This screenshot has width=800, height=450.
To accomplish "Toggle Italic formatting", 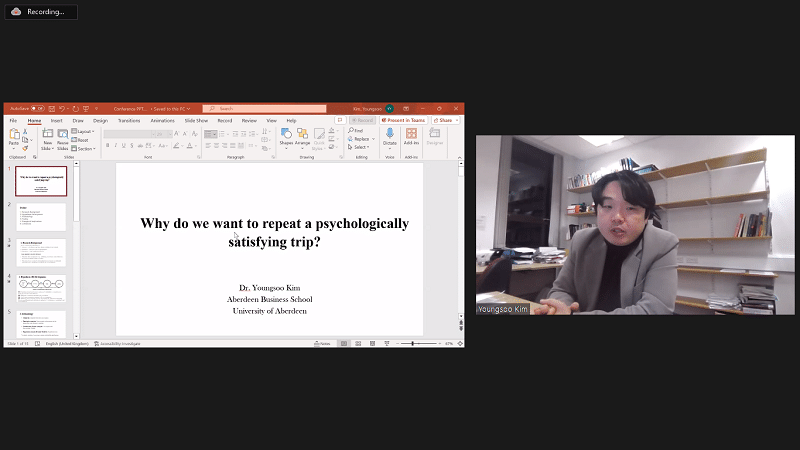I will [x=117, y=145].
